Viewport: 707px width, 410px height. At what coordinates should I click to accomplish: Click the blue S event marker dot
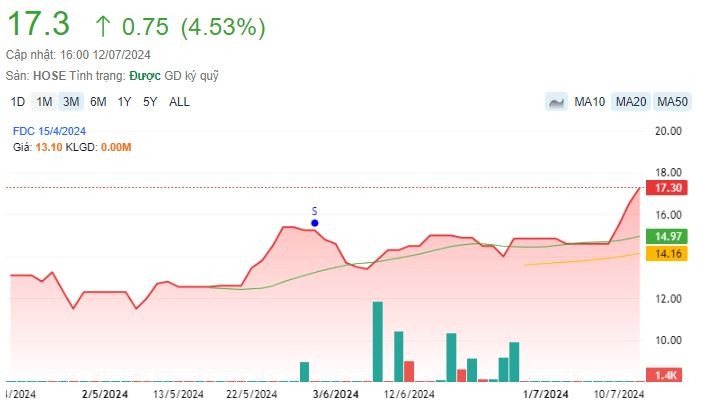(314, 222)
